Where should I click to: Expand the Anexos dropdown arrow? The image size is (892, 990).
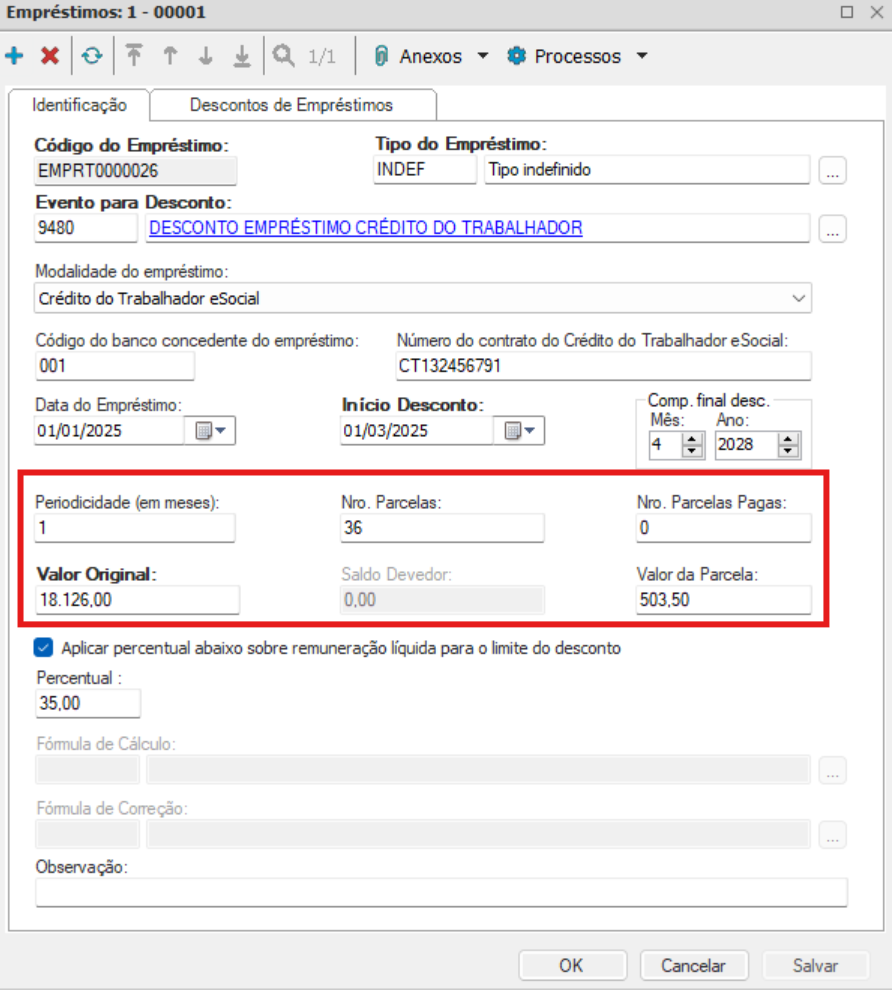(x=483, y=56)
